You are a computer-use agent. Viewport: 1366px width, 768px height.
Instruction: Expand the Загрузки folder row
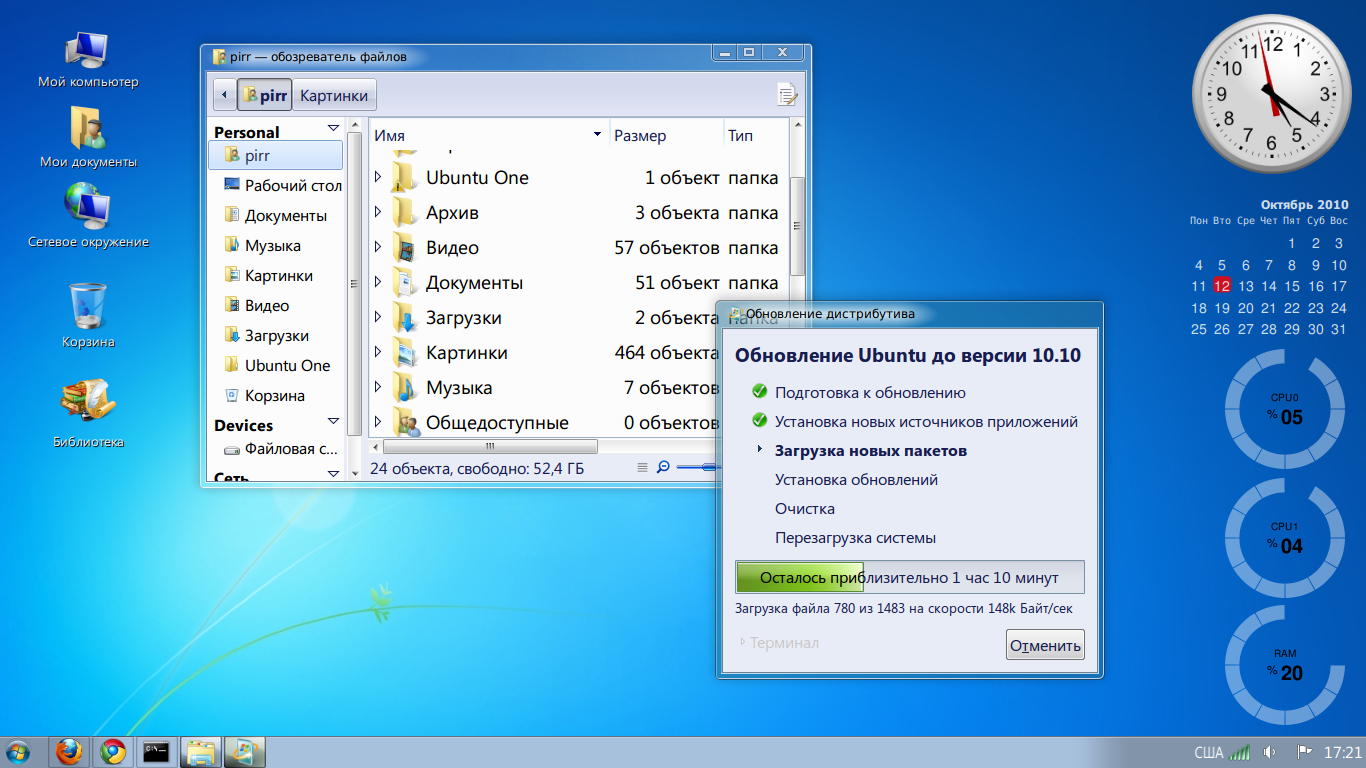coord(378,317)
